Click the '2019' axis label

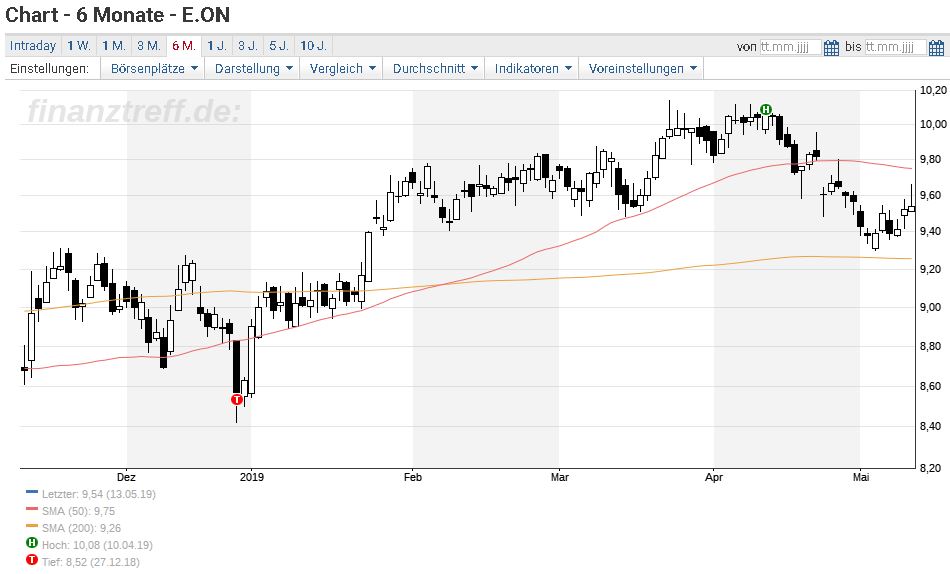[x=251, y=477]
